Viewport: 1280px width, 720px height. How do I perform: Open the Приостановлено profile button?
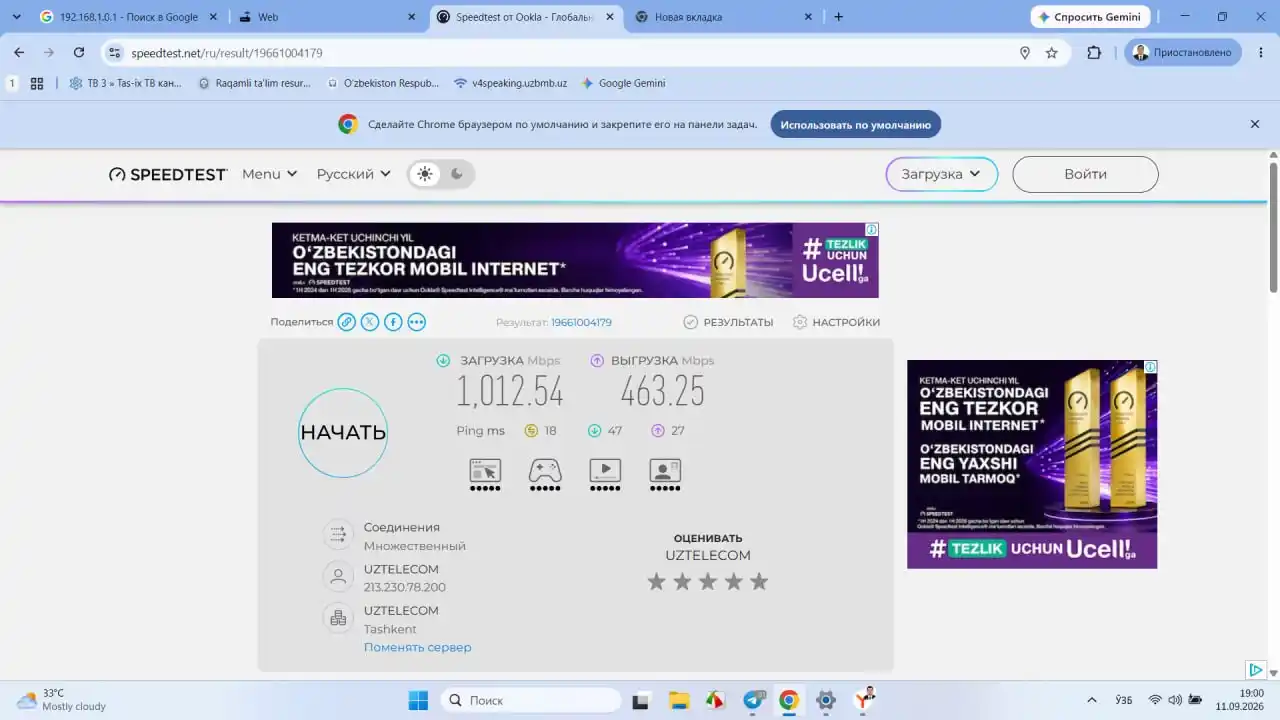1183,52
